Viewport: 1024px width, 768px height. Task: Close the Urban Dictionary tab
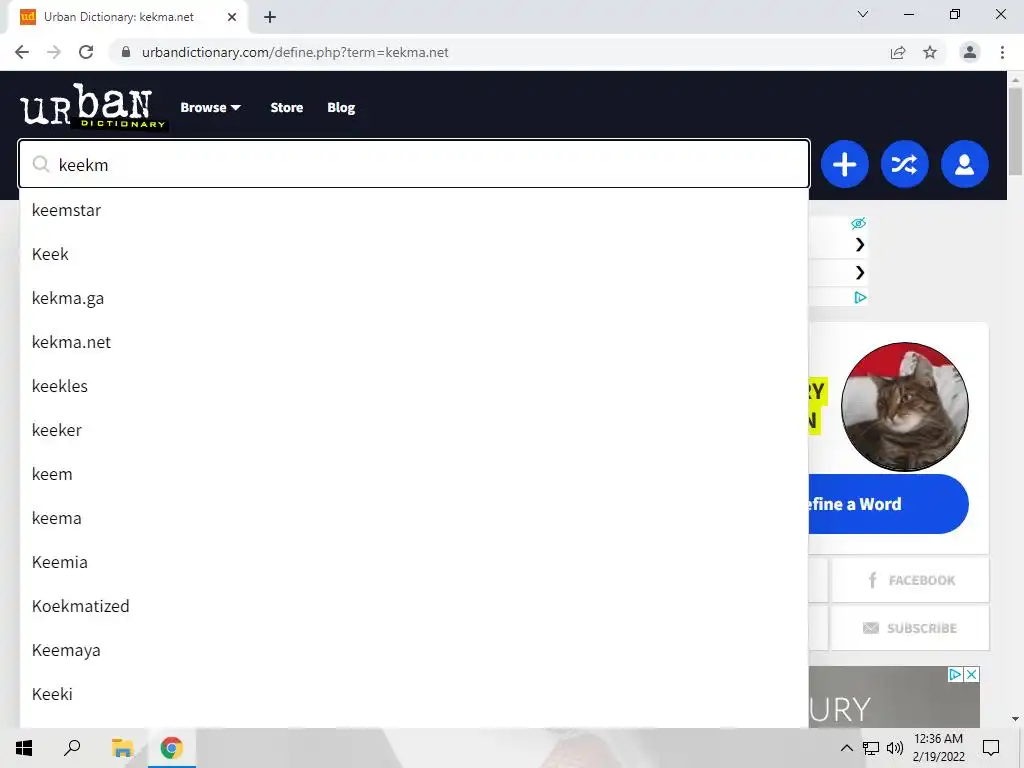click(232, 17)
